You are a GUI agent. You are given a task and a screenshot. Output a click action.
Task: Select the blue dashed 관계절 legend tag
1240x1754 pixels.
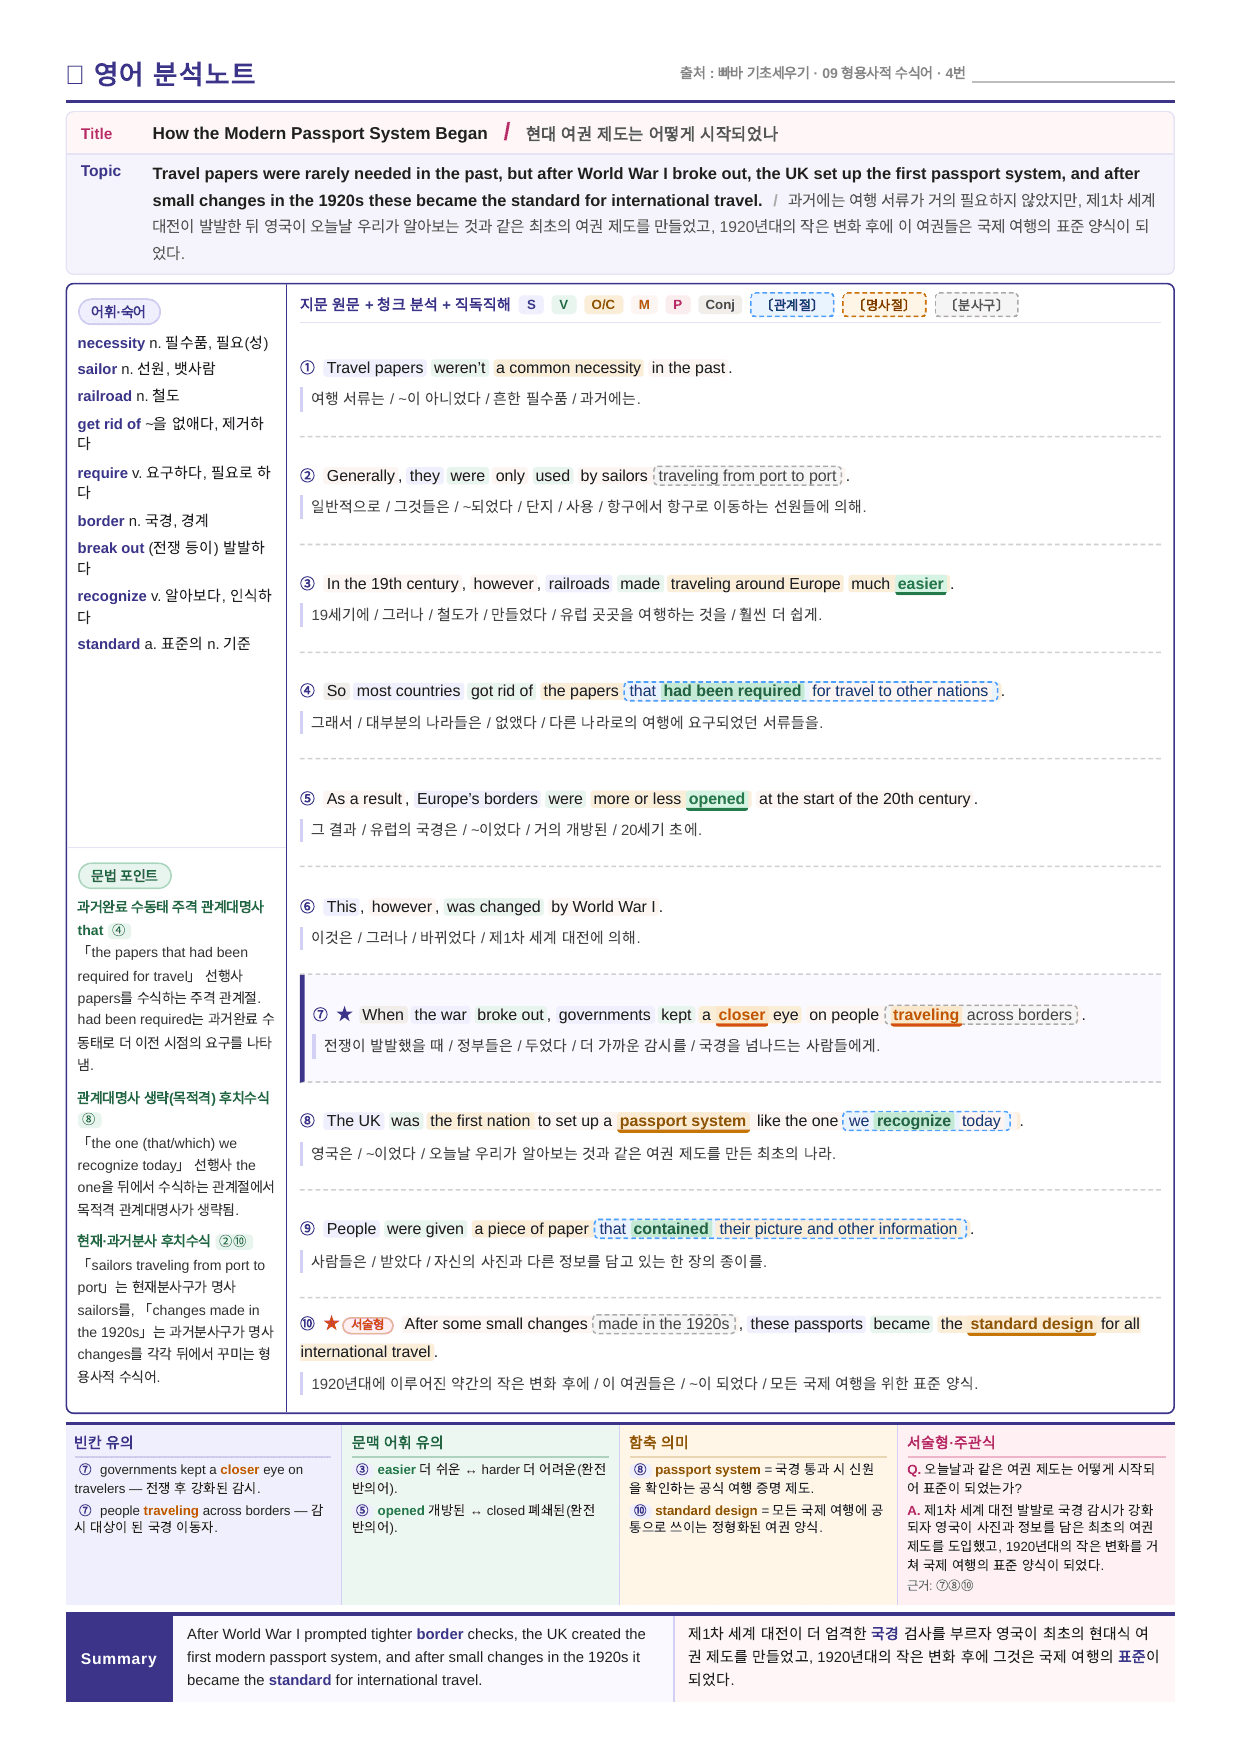792,305
